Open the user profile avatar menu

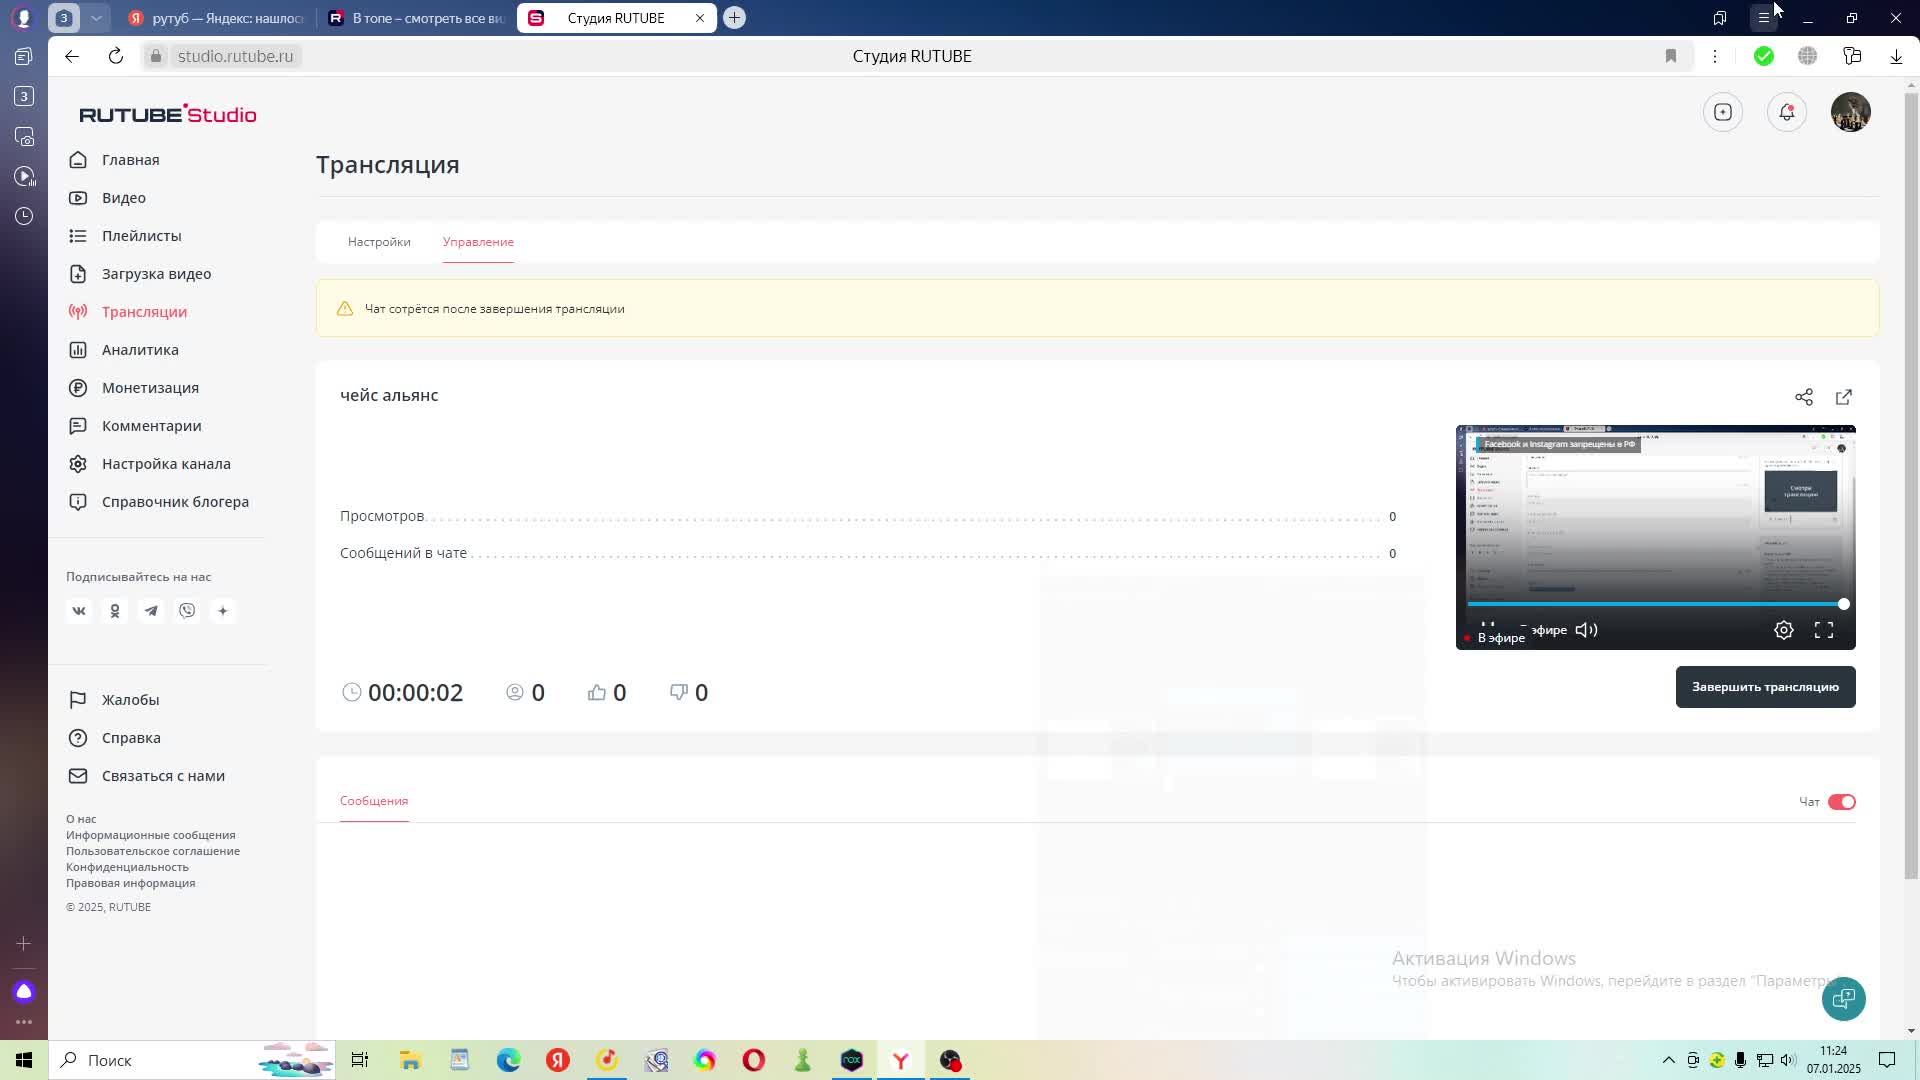(x=1850, y=112)
